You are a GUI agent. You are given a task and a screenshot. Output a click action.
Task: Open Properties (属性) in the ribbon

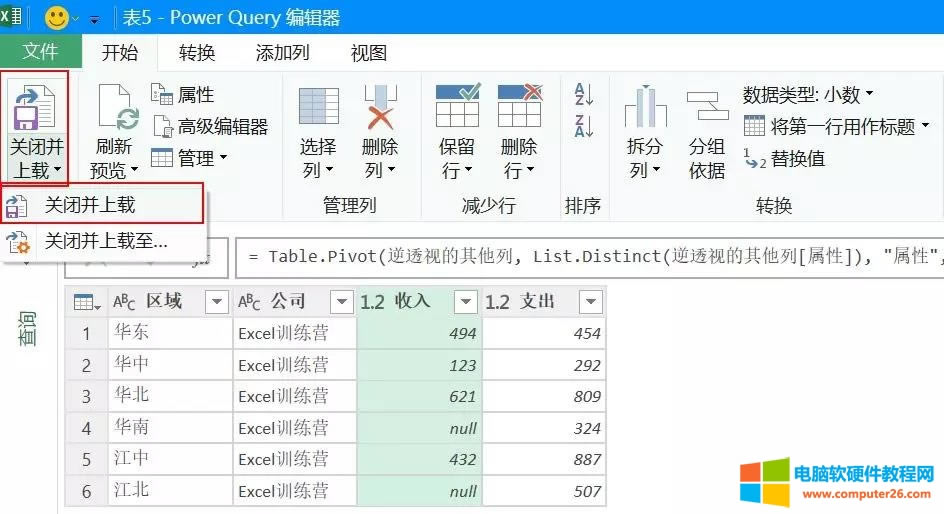point(182,94)
